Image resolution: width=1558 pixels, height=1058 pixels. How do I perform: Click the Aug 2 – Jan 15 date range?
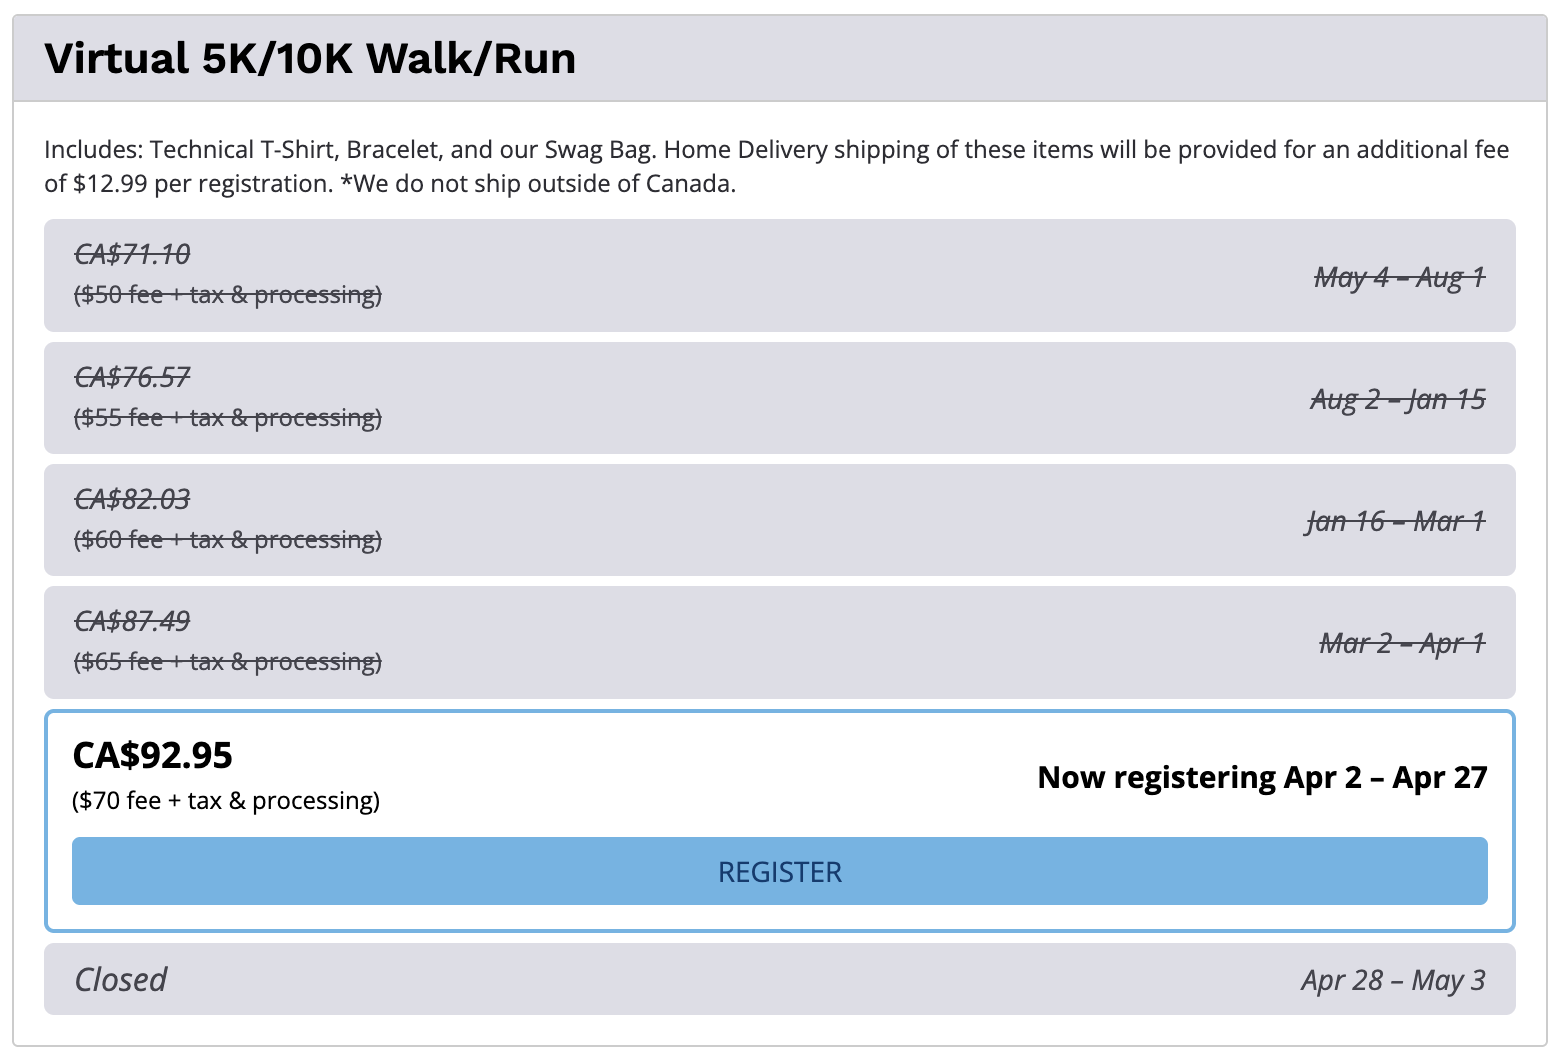[1397, 399]
